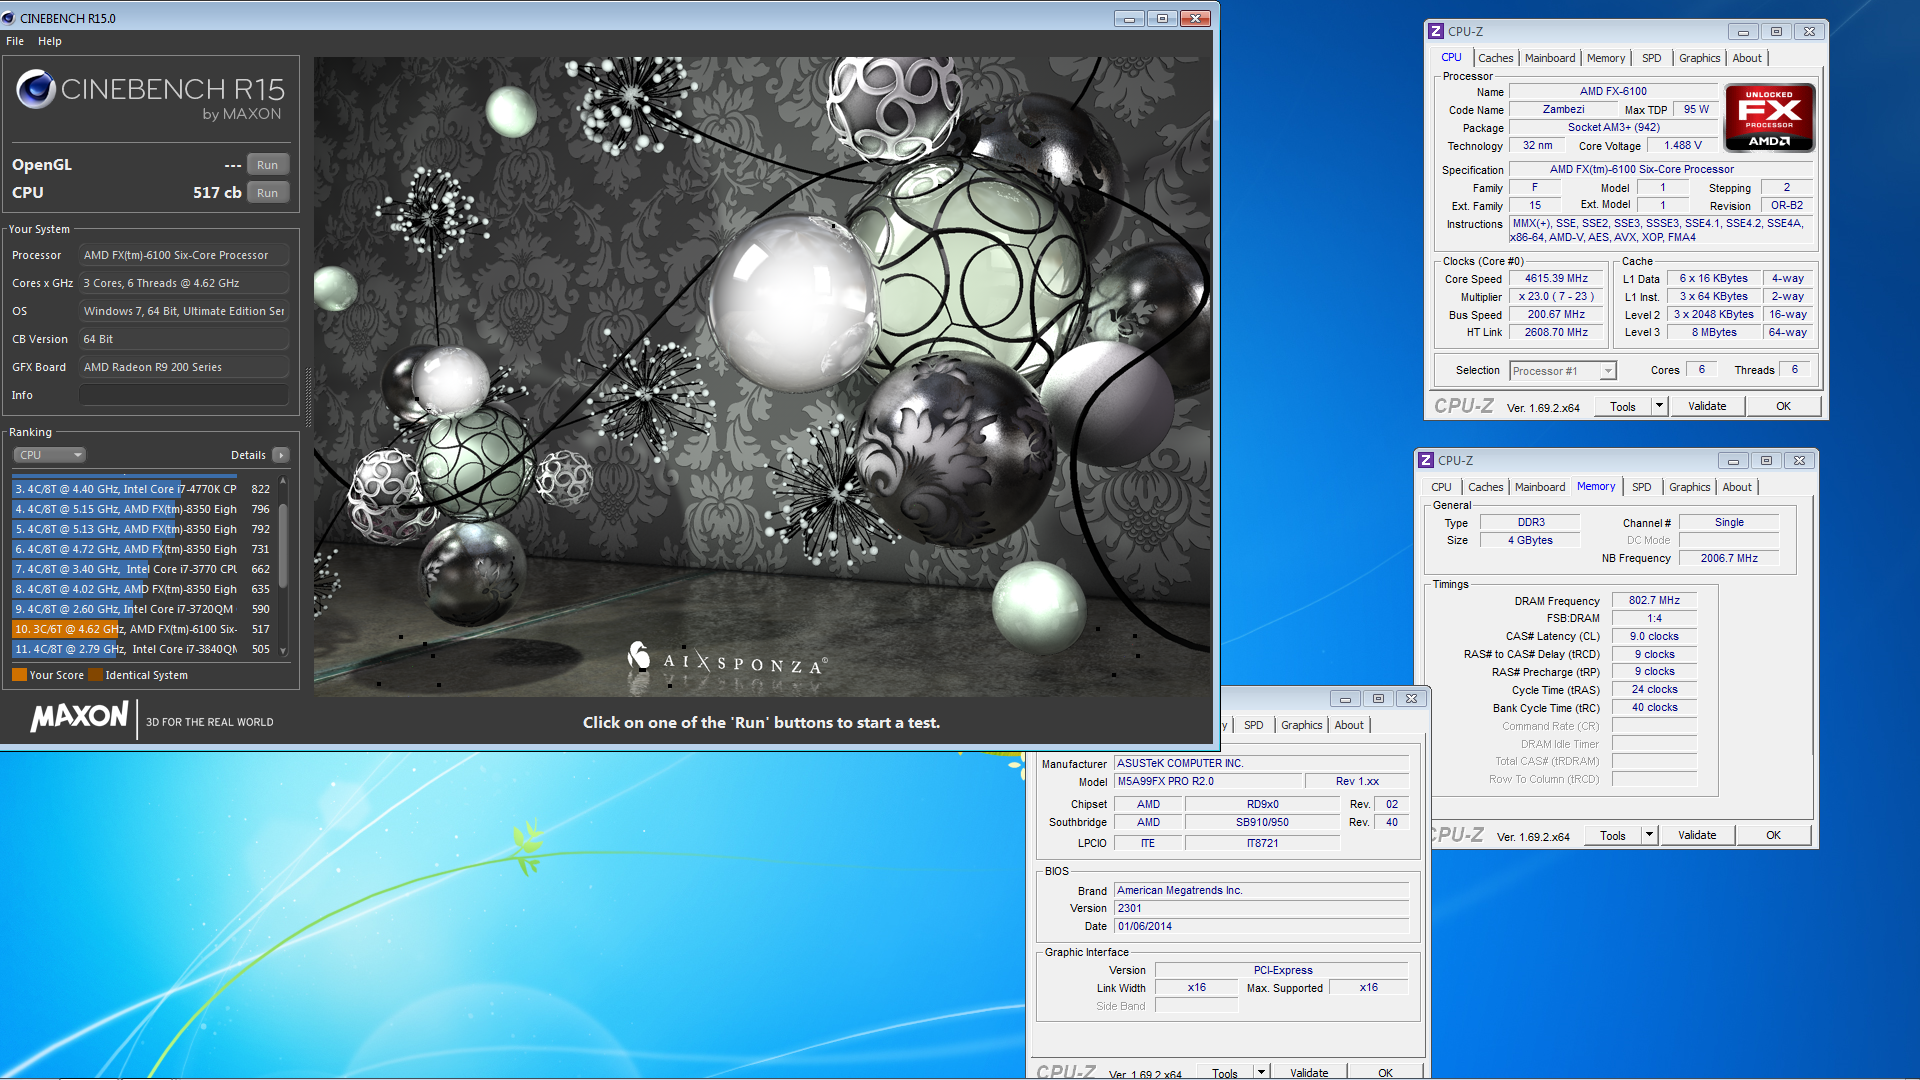Screen dimensions: 1920x1080
Task: Close the Mainboard CPU-Z window
Action: tap(1411, 698)
